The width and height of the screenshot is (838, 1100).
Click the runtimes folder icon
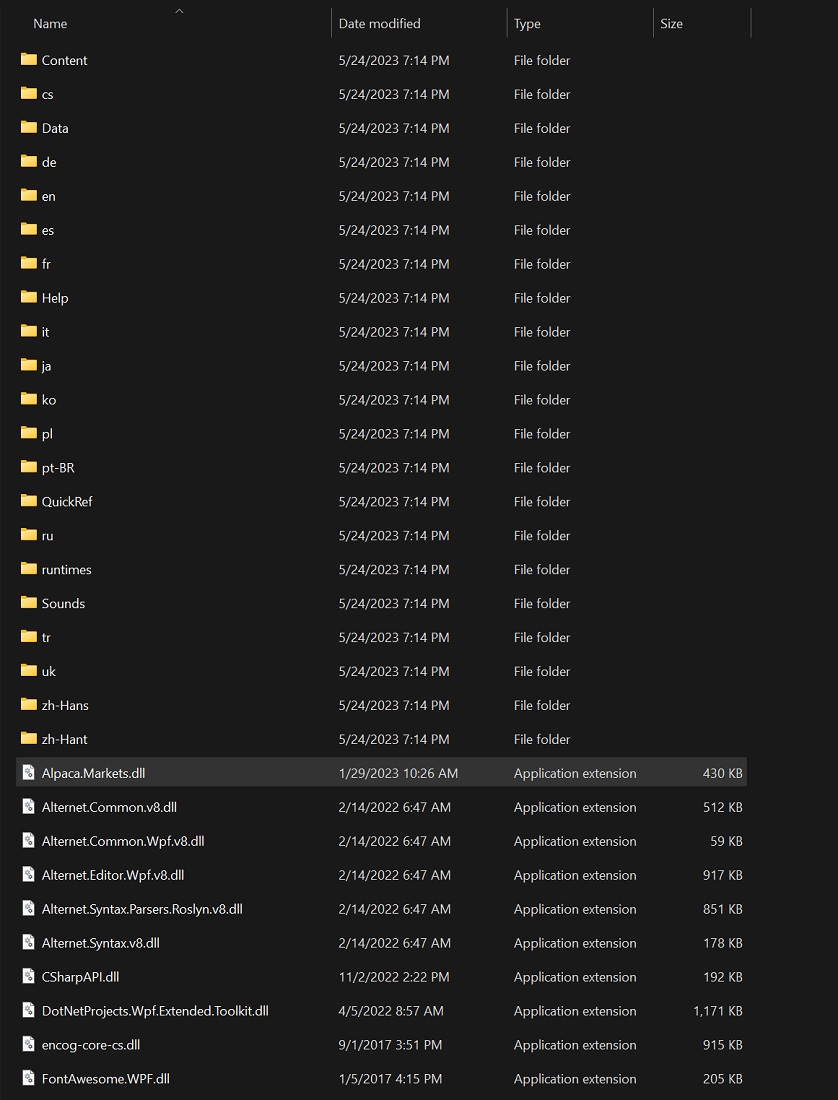pos(29,568)
